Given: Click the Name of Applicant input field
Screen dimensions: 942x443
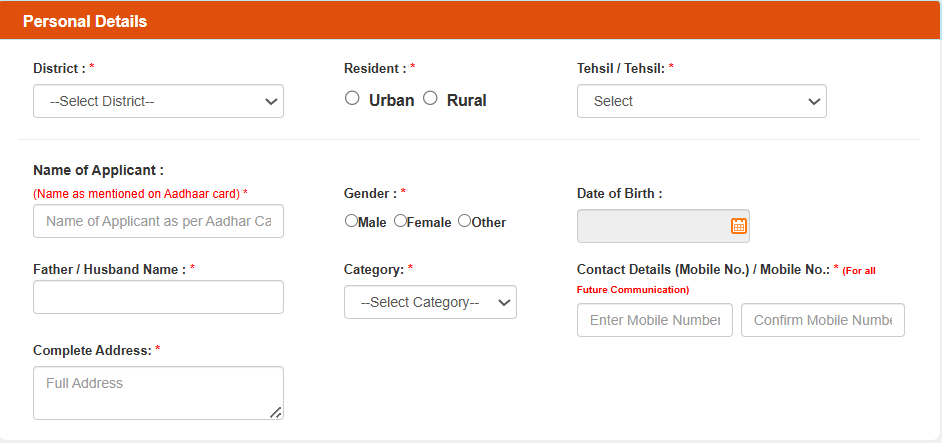Looking at the screenshot, I should (159, 221).
